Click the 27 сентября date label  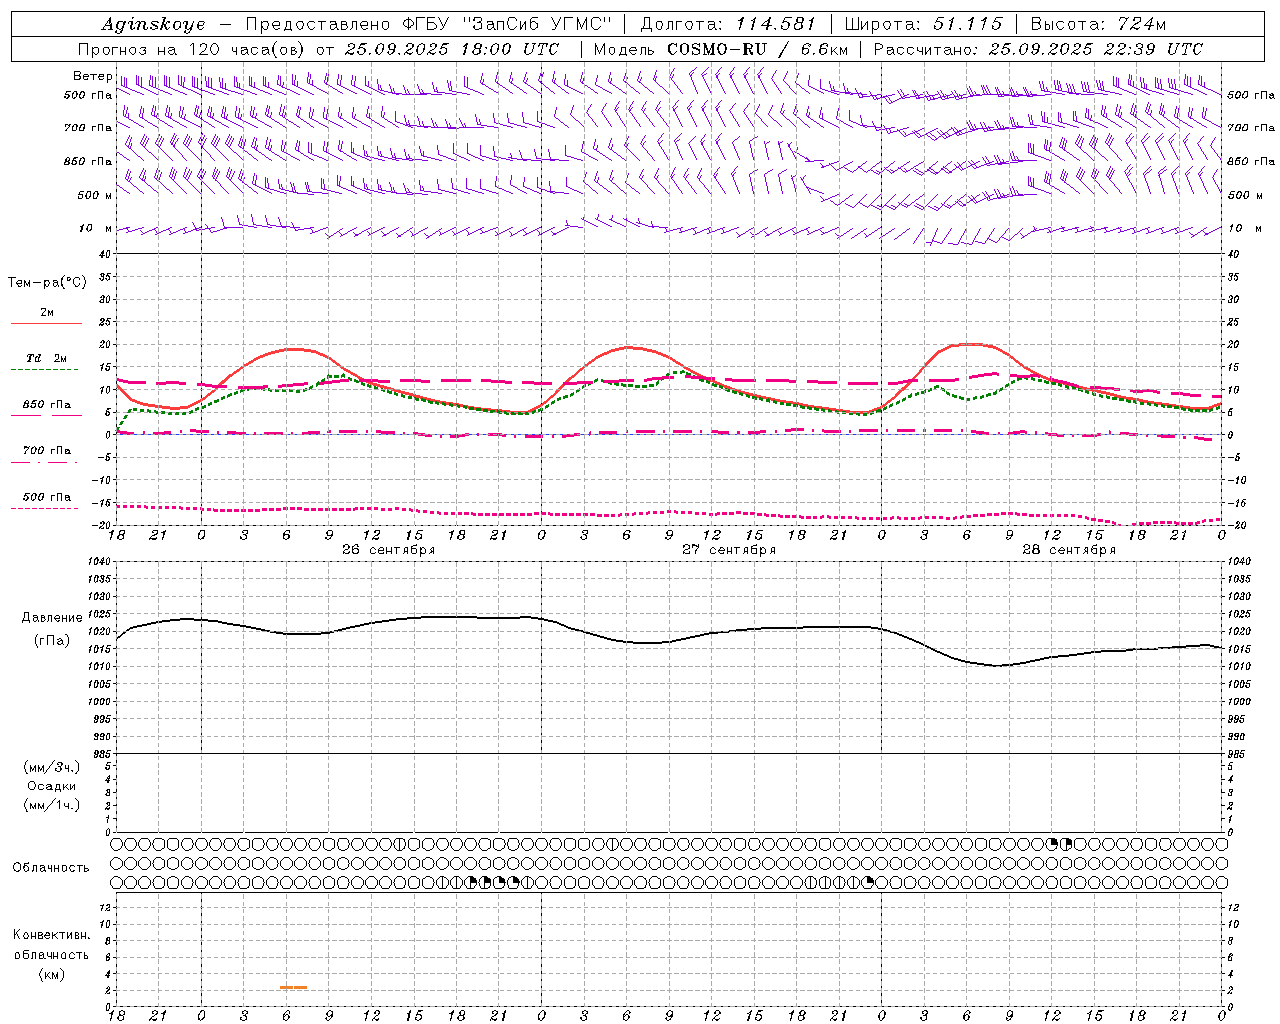(x=729, y=550)
